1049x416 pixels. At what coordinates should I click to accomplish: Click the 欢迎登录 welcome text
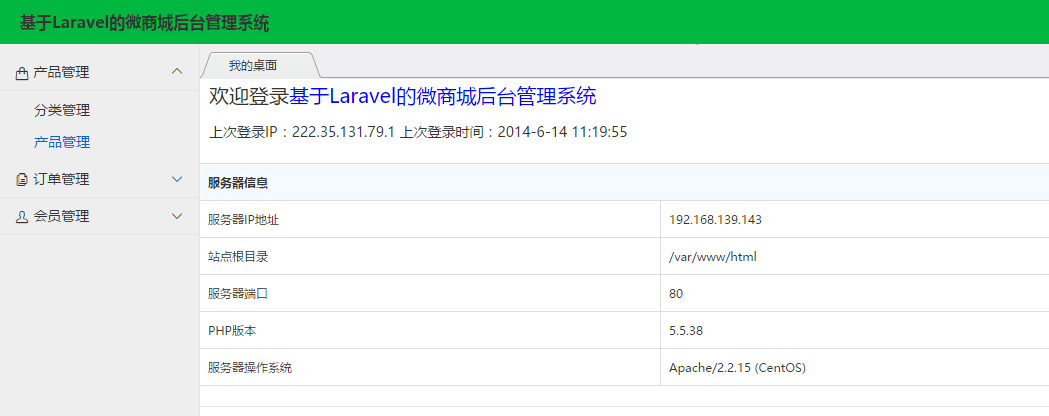[x=249, y=96]
